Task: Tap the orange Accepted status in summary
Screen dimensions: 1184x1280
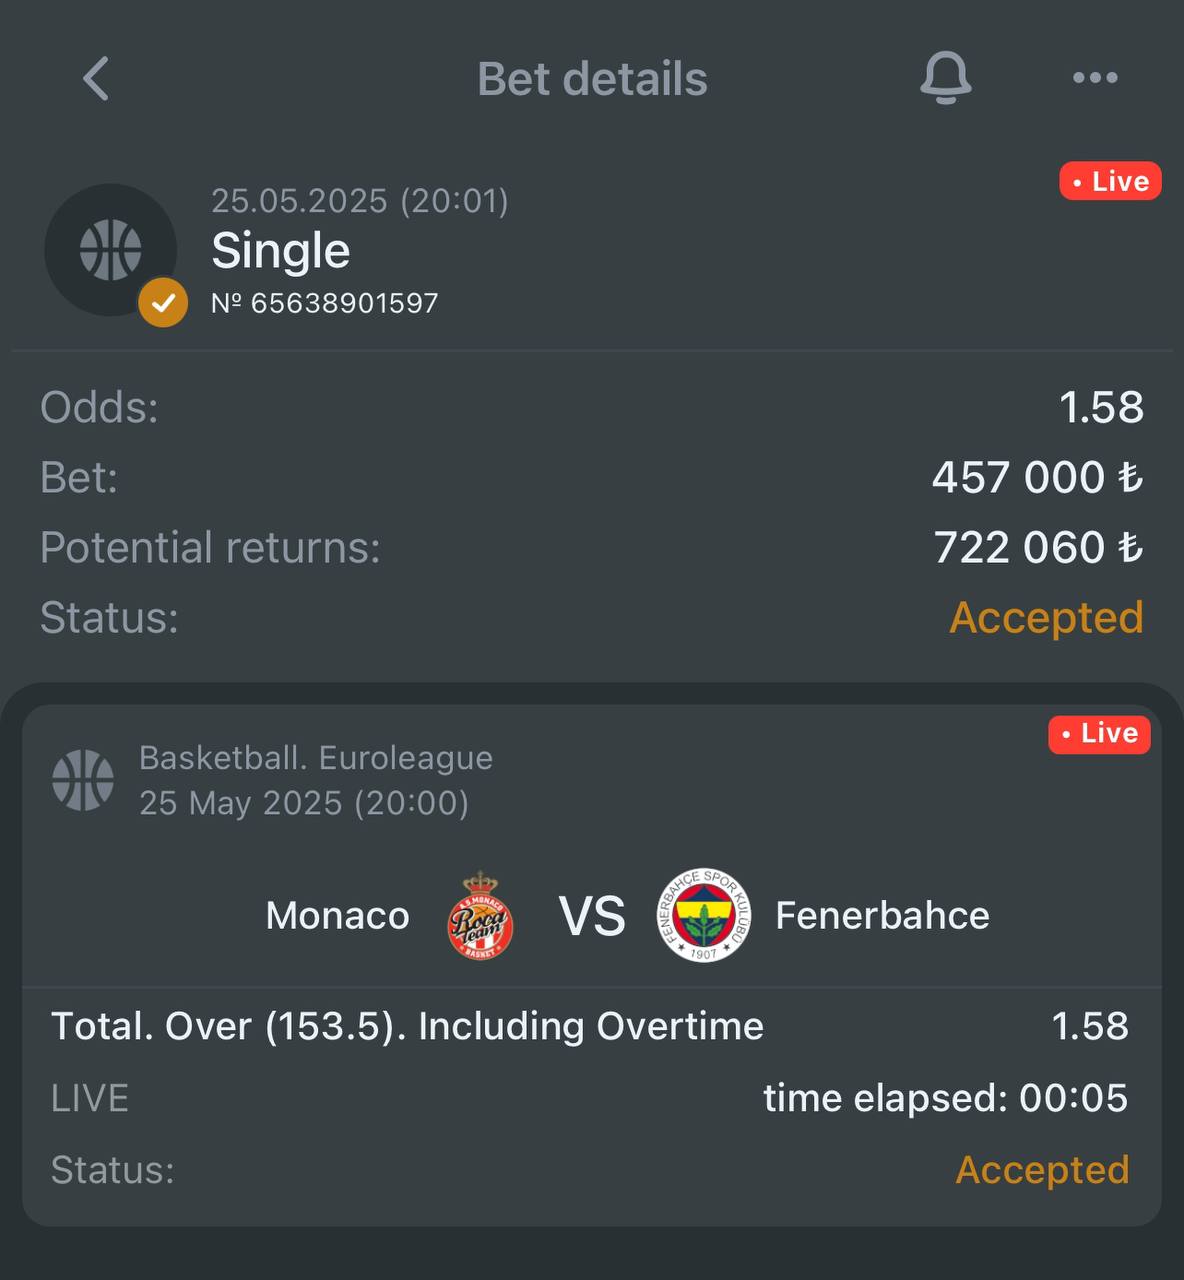Action: tap(1046, 618)
